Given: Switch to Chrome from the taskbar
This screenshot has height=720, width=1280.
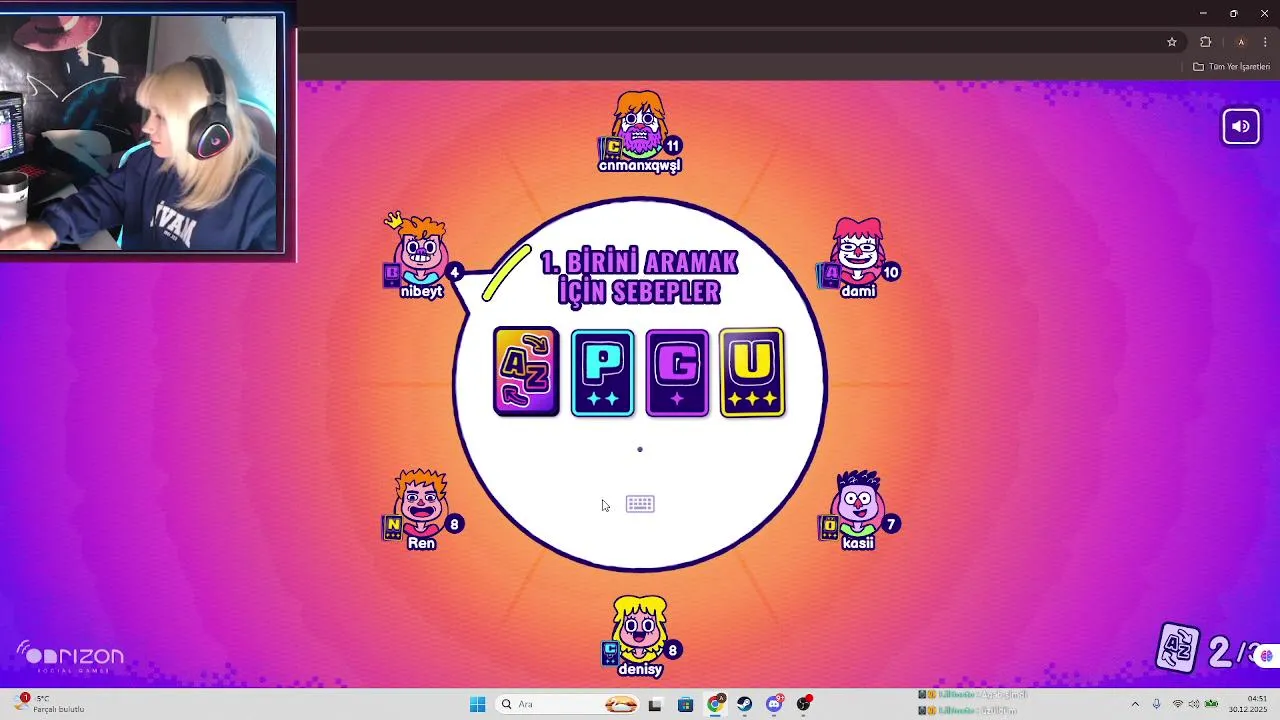Looking at the screenshot, I should click(x=715, y=705).
